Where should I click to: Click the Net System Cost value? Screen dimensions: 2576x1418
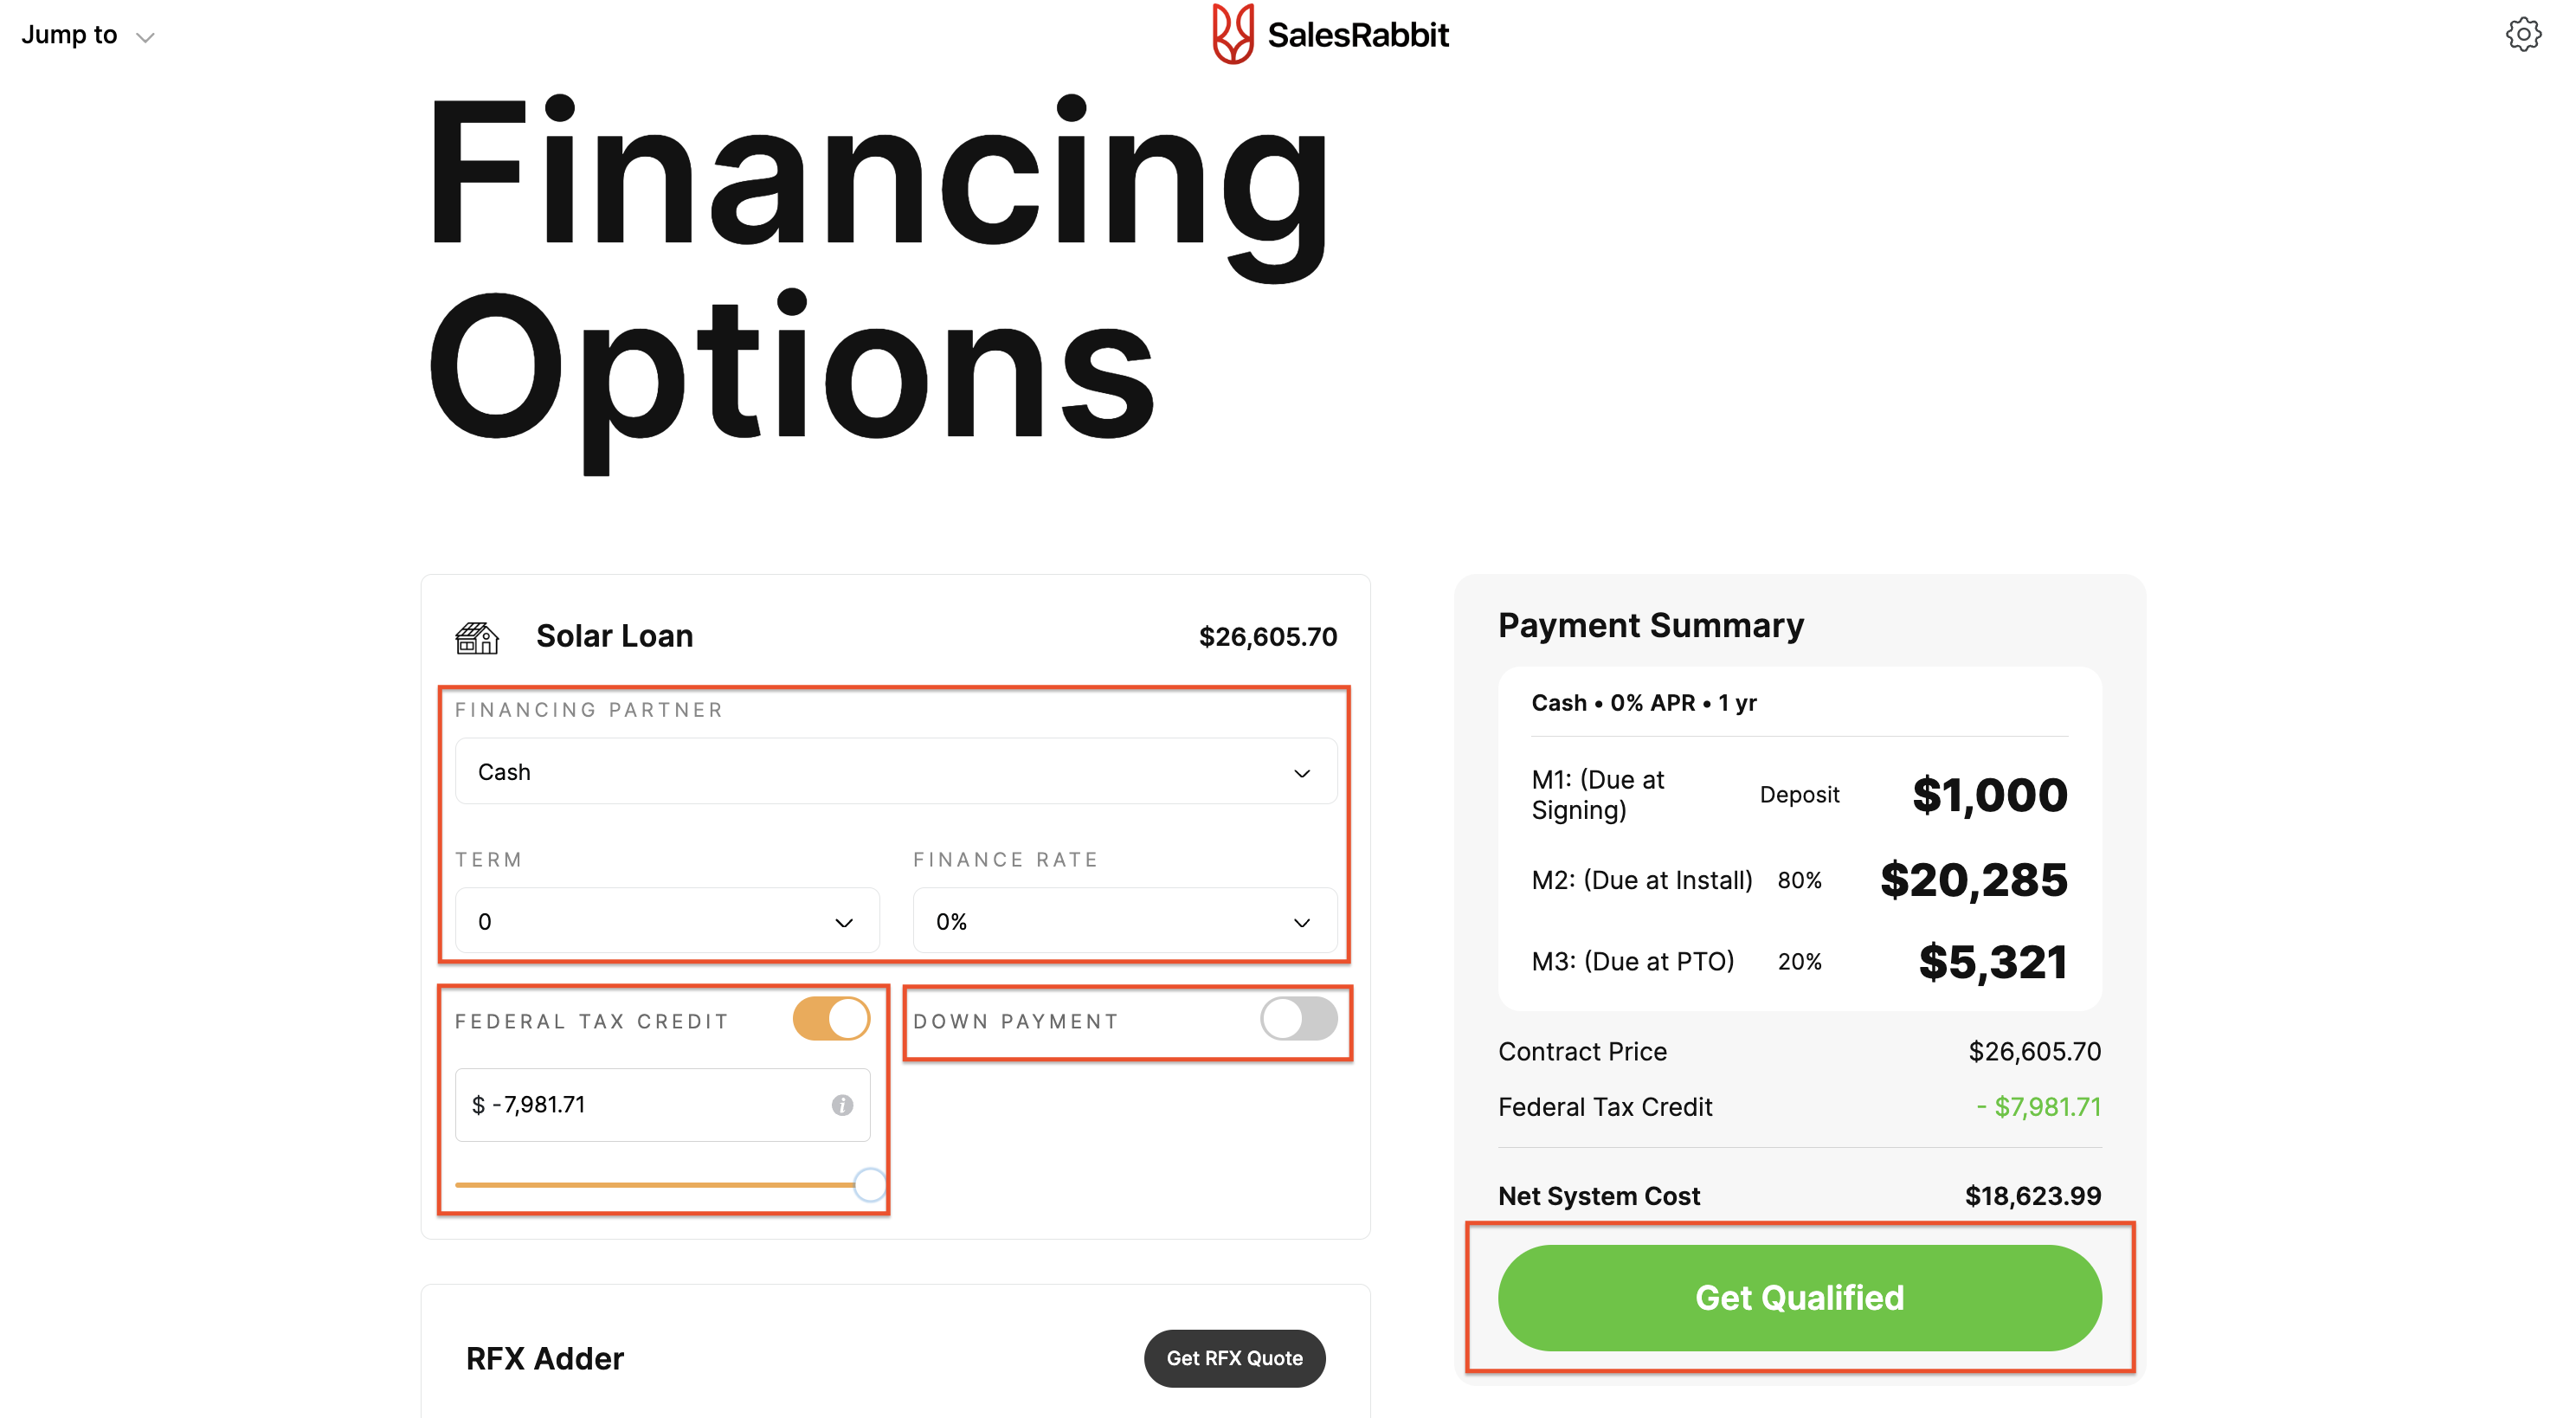click(2033, 1196)
